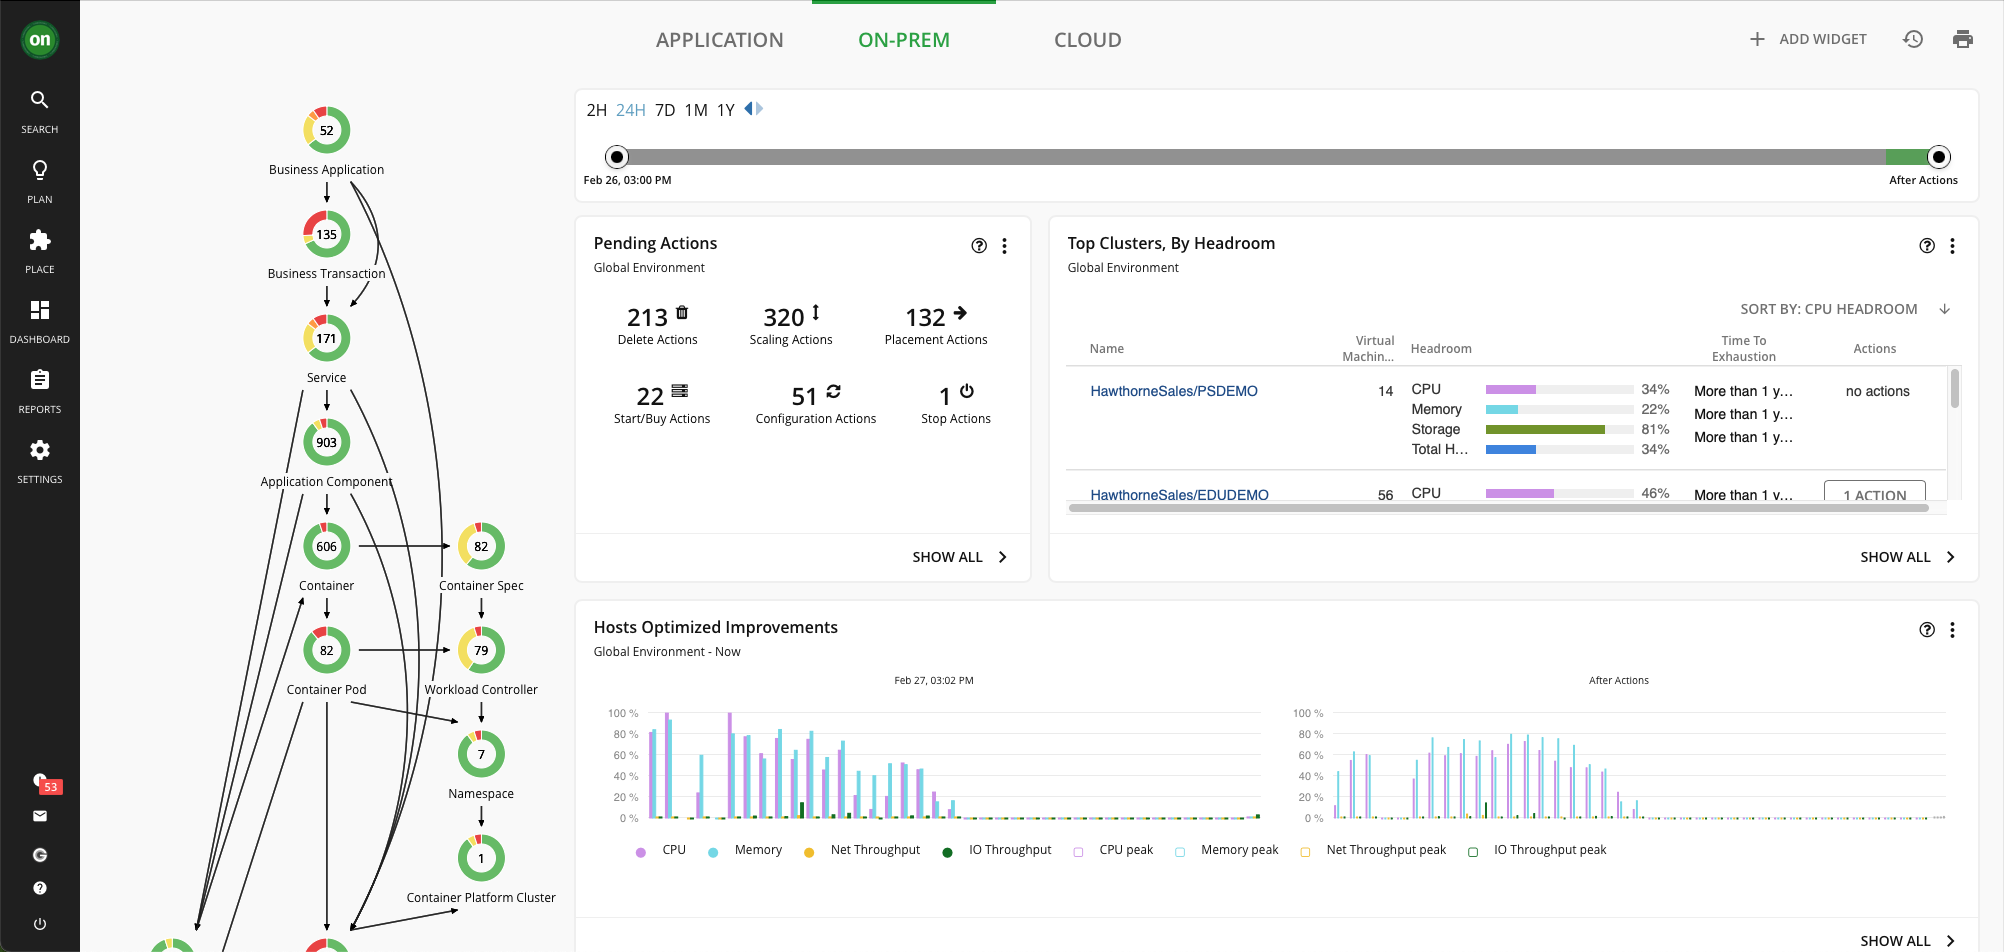This screenshot has height=952, width=2004.
Task: Select the 7D time range
Action: click(x=665, y=110)
